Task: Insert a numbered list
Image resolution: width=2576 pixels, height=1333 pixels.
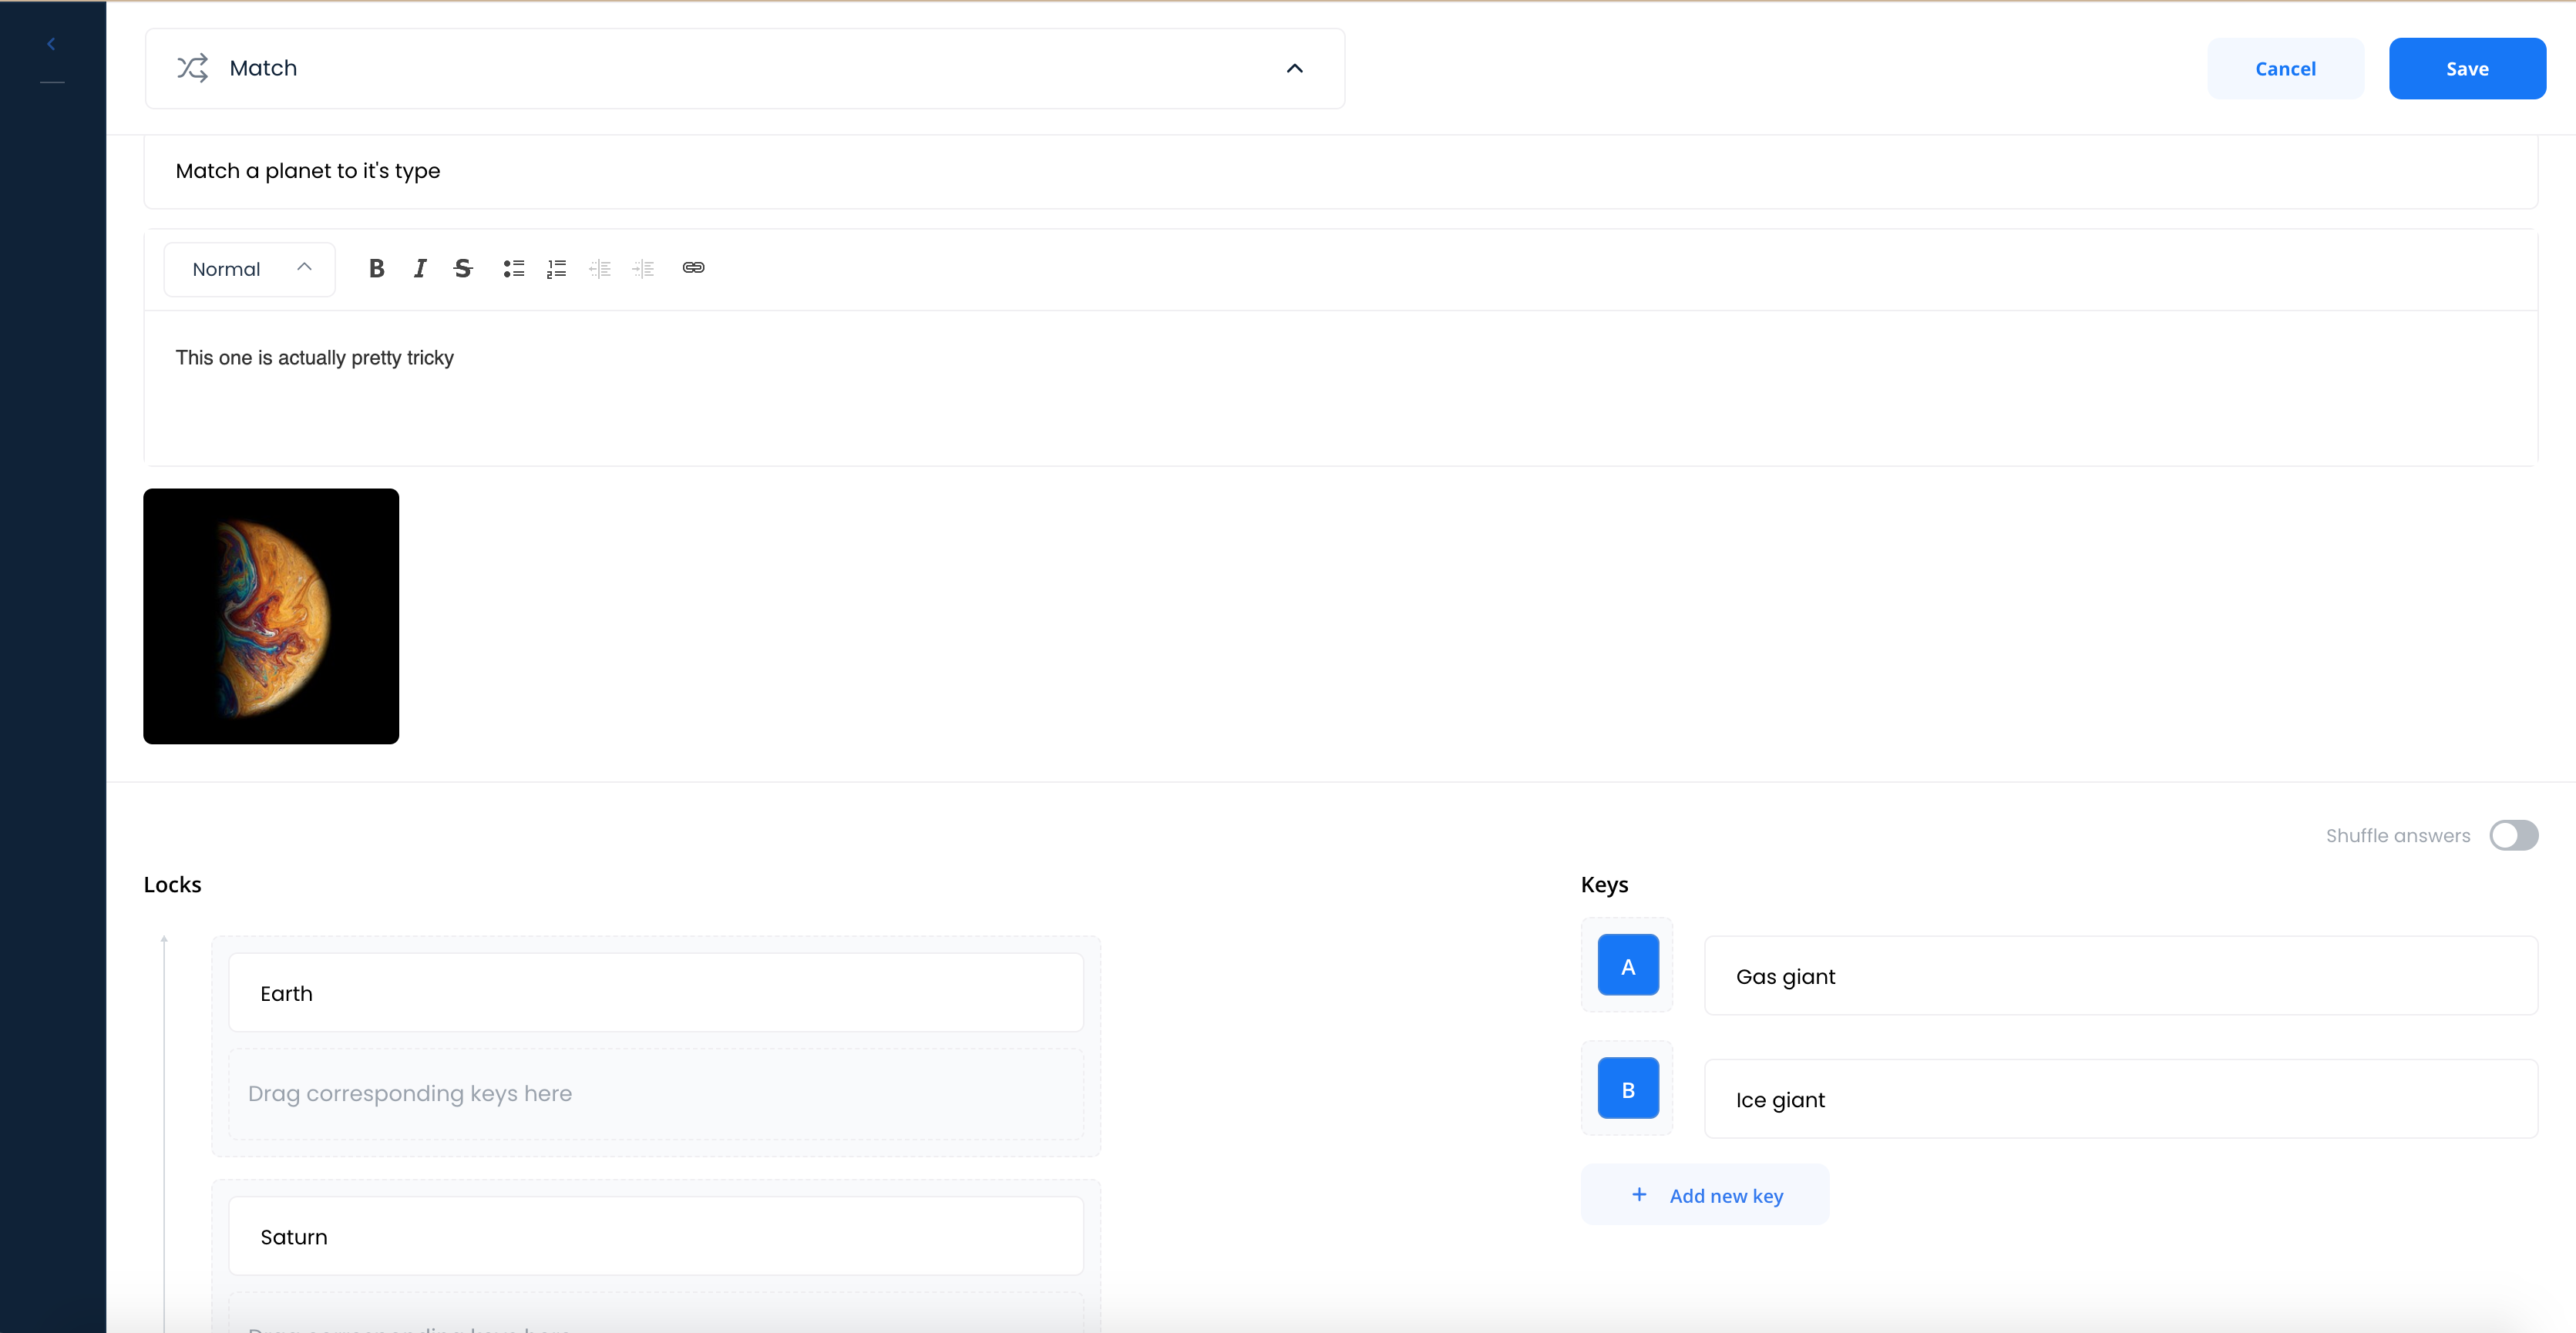Action: click(557, 268)
